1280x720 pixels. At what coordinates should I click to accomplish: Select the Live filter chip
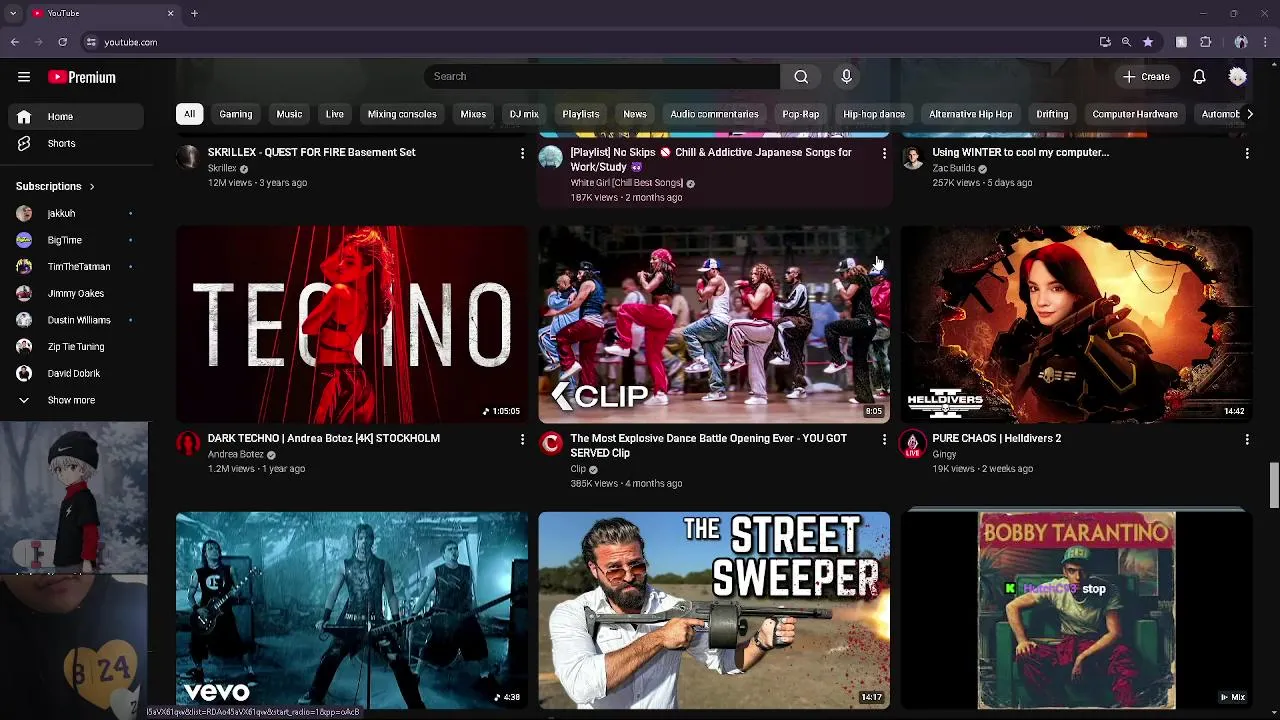pos(335,114)
